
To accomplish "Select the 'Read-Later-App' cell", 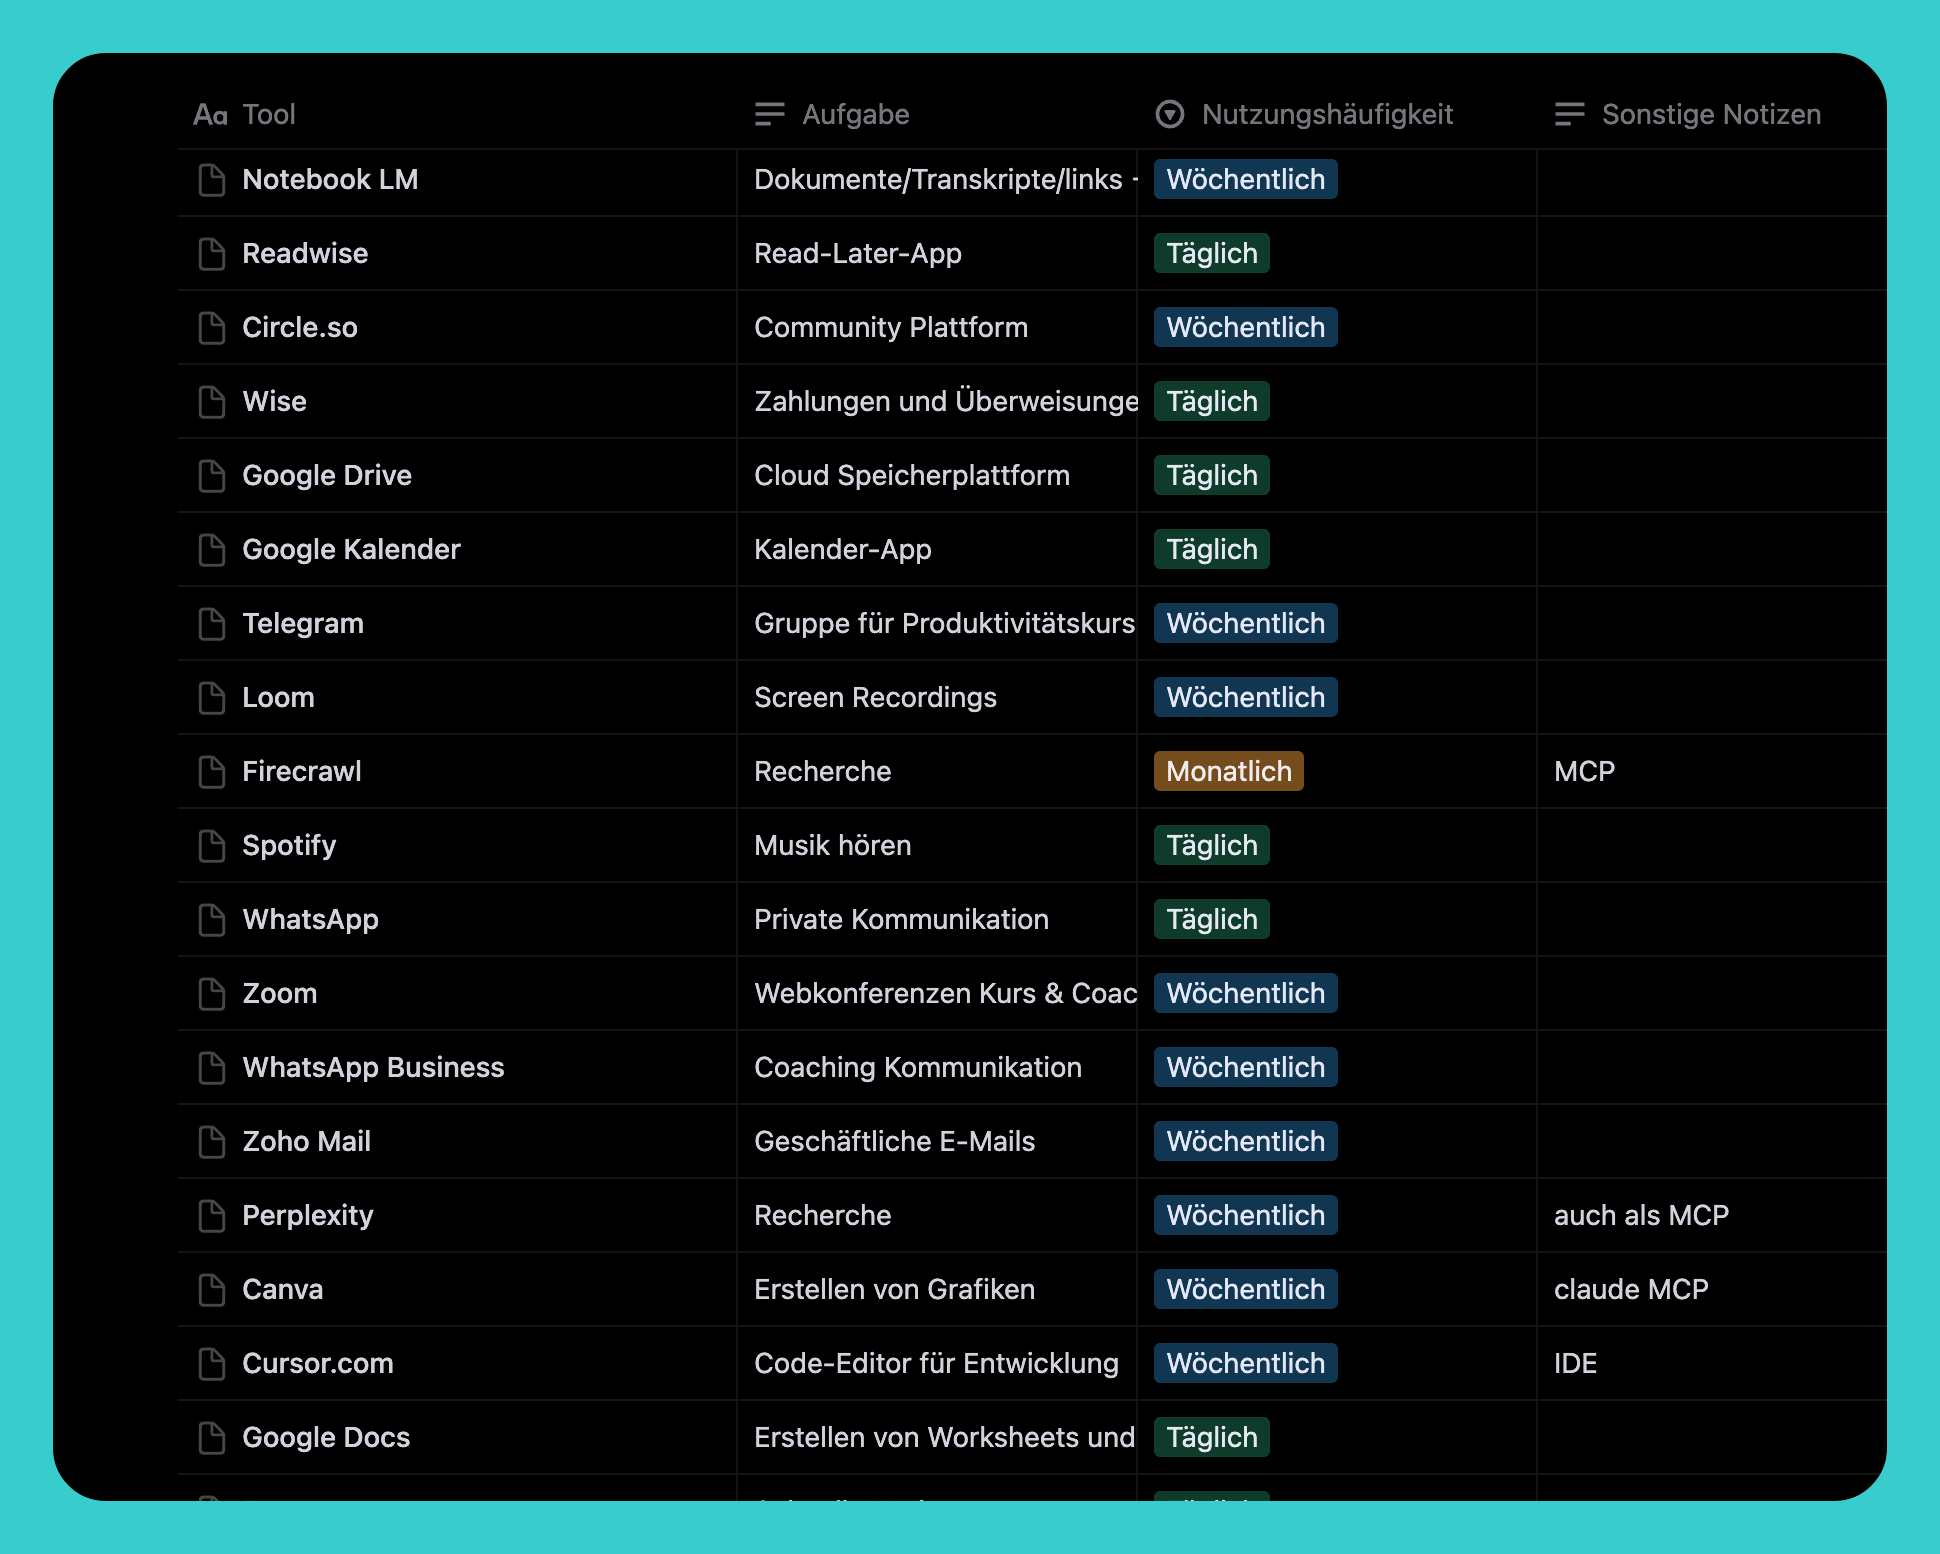I will point(937,254).
